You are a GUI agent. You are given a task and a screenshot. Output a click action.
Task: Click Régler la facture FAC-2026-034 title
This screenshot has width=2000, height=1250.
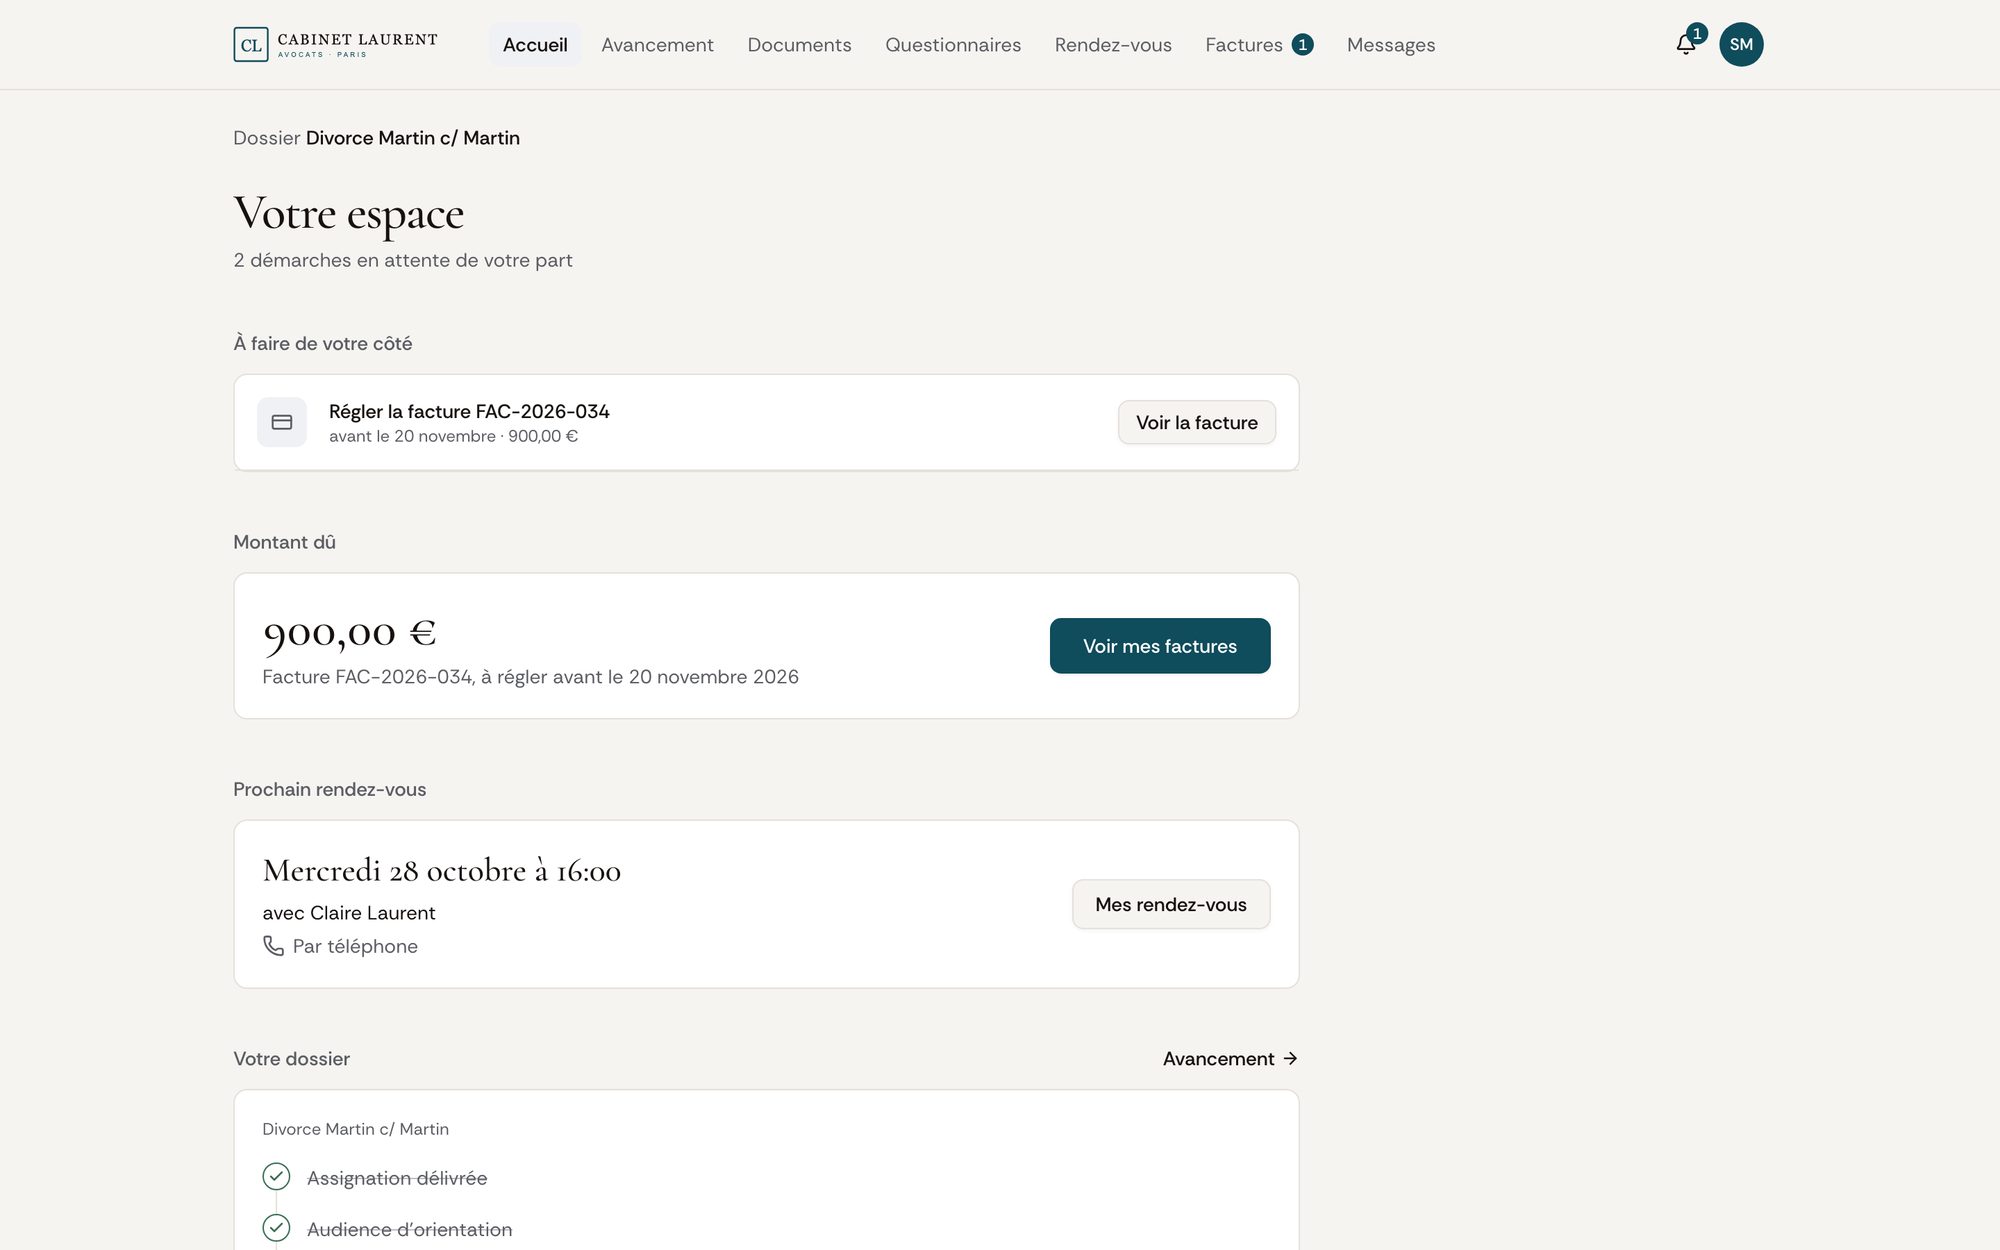(x=469, y=411)
